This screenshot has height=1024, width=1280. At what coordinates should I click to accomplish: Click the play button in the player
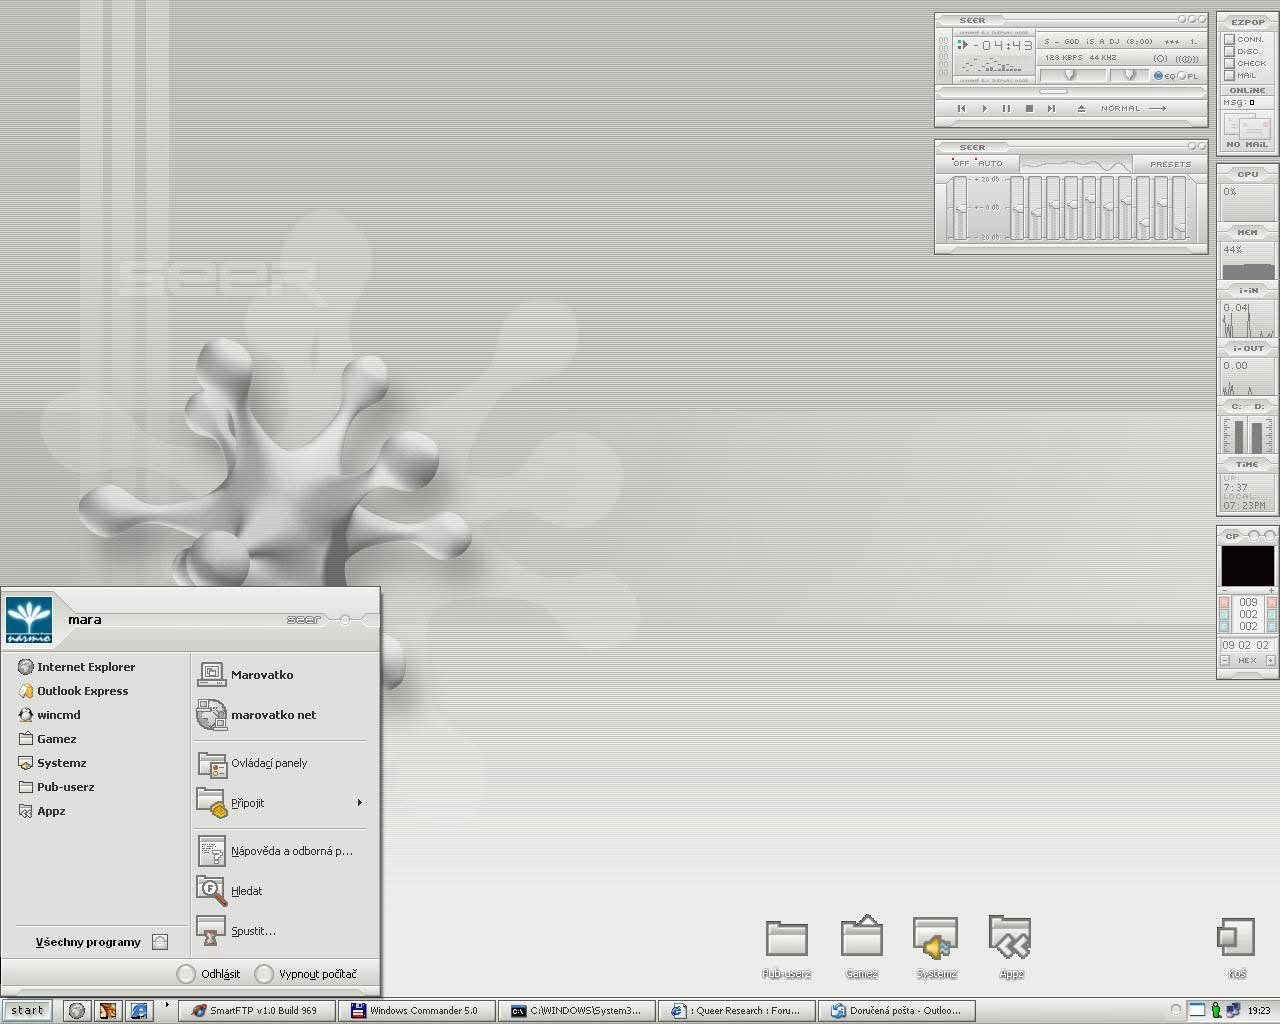point(985,108)
